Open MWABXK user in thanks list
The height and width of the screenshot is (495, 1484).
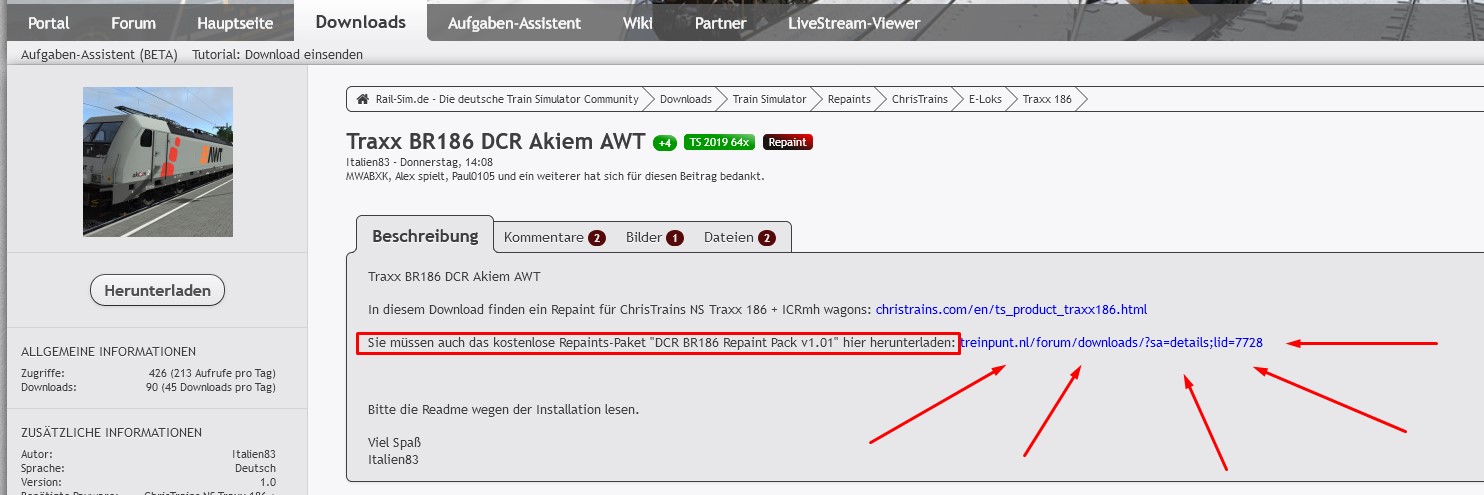pos(368,175)
